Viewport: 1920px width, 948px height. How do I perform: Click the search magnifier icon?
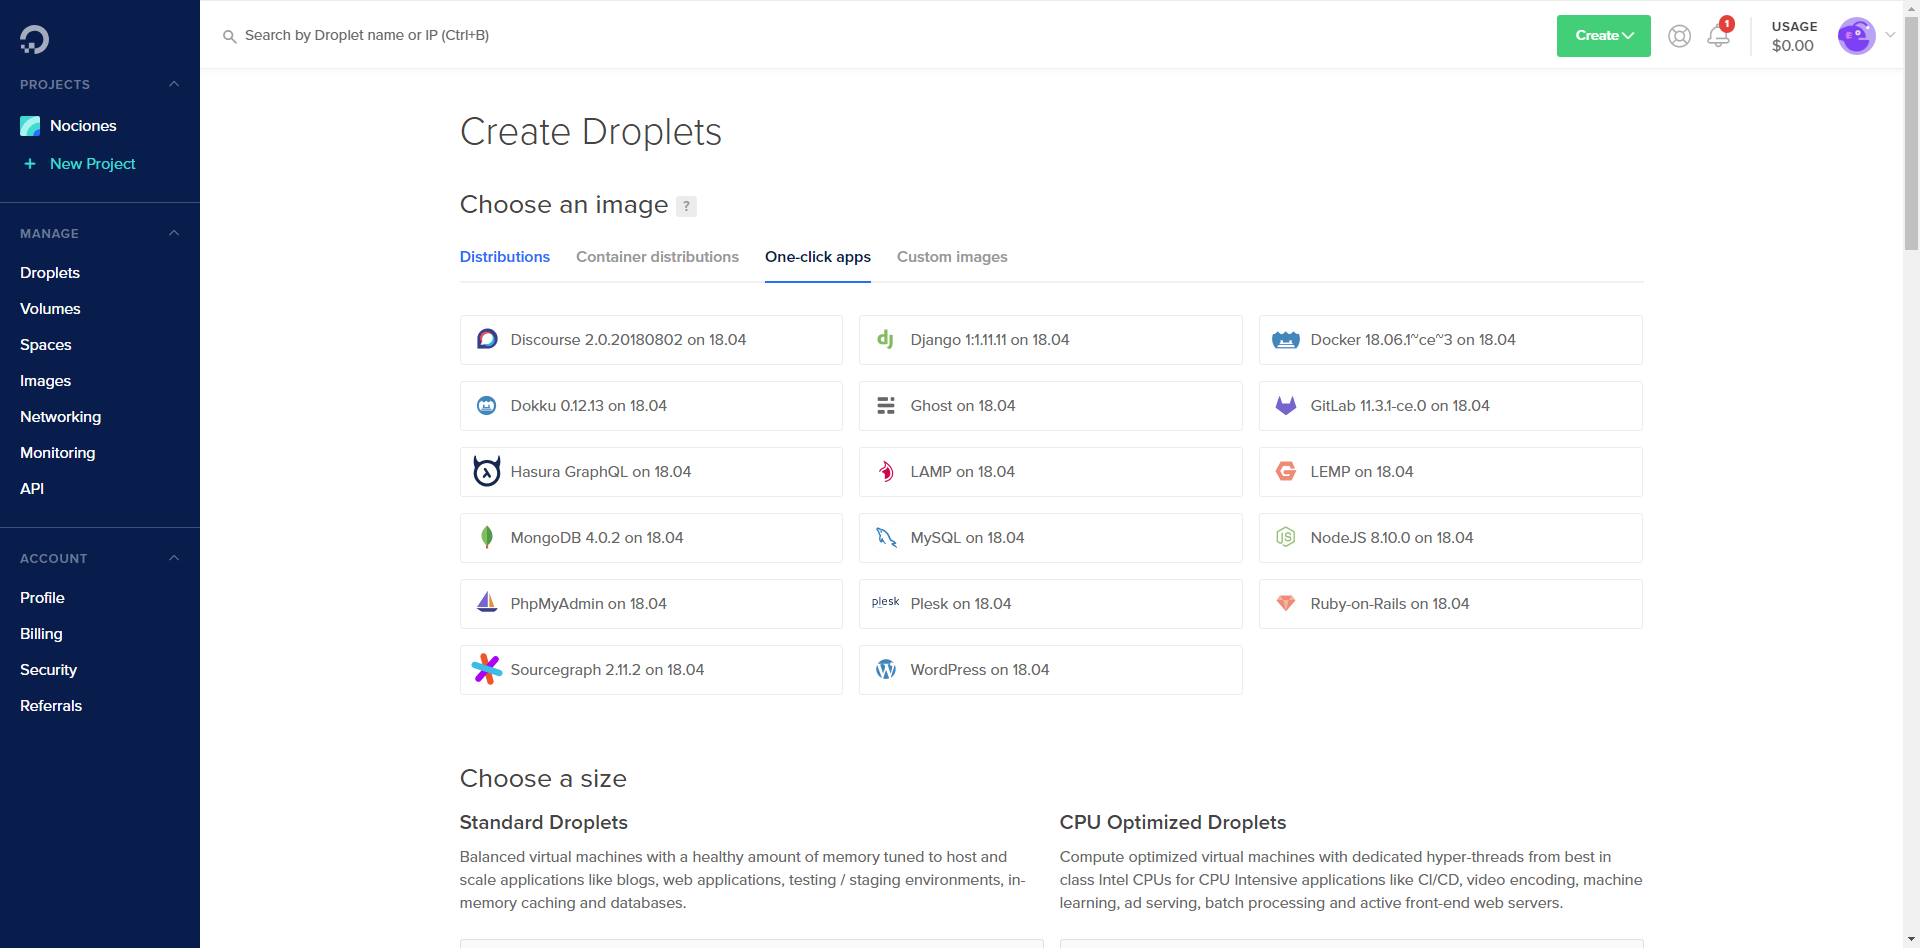229,36
